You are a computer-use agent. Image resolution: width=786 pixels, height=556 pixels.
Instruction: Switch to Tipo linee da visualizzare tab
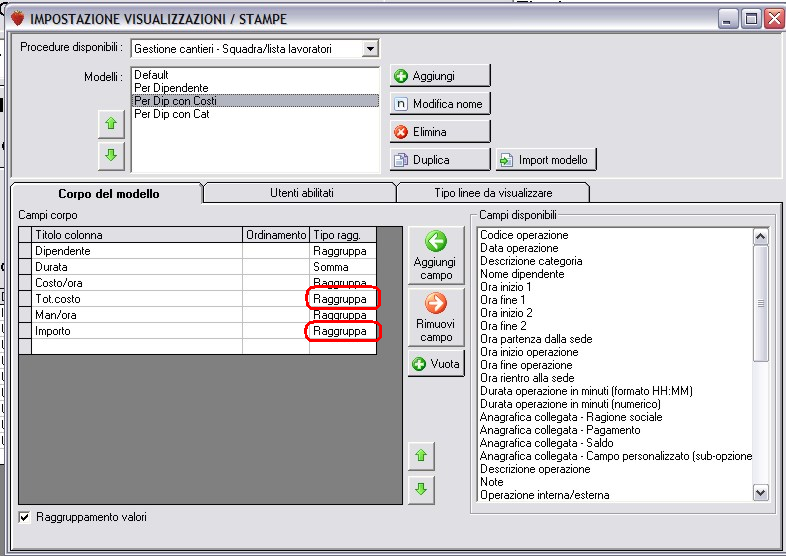[493, 193]
